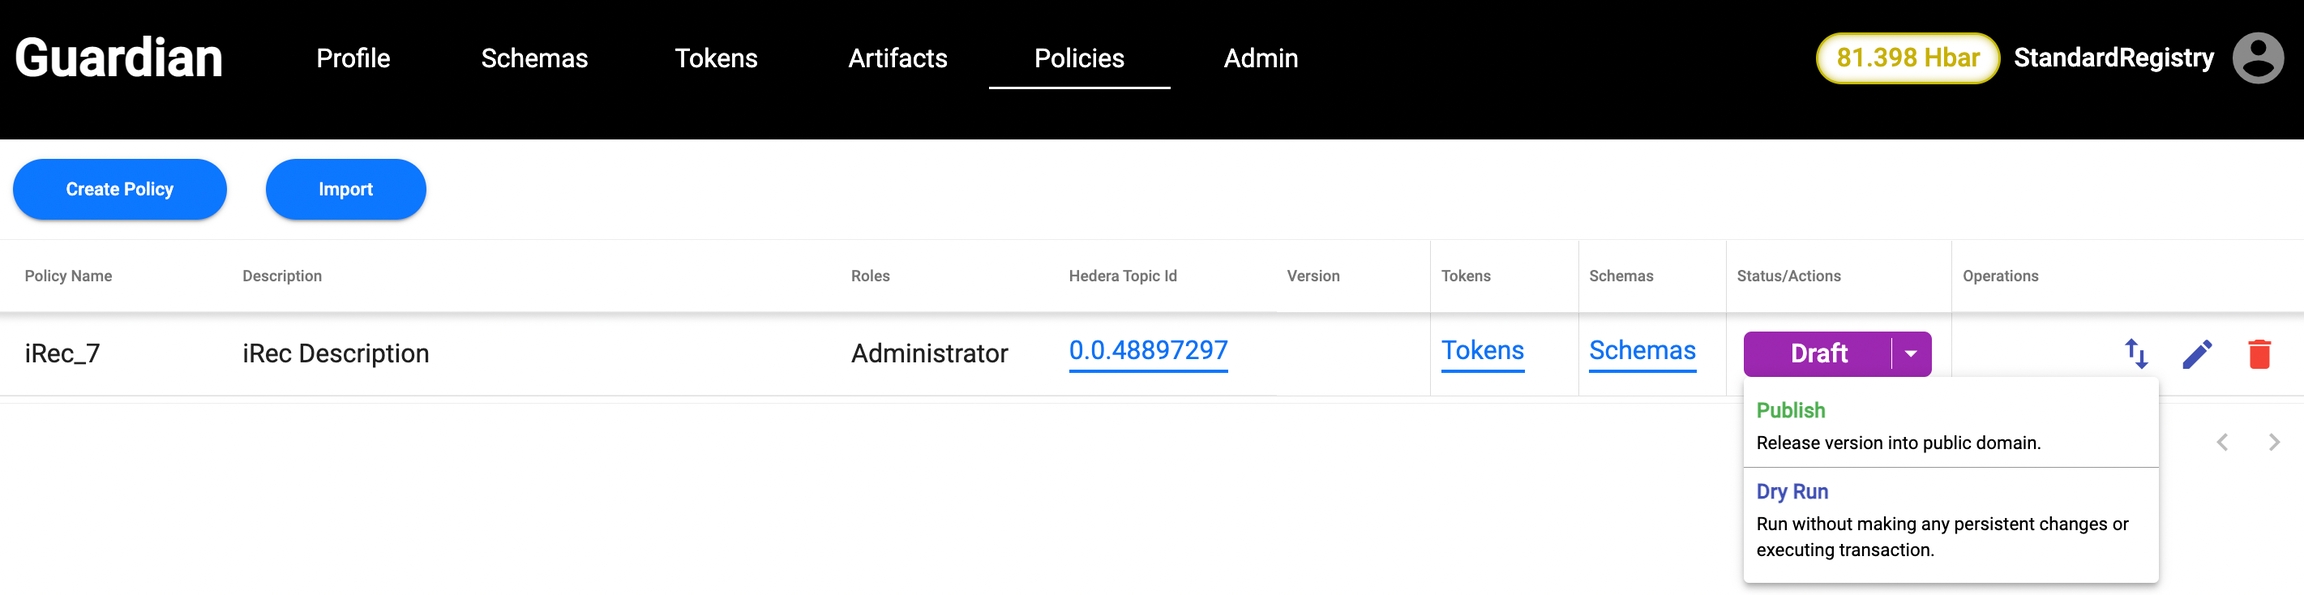Switch to the Schemas navigation tab
The image size is (2304, 595).
pos(534,58)
